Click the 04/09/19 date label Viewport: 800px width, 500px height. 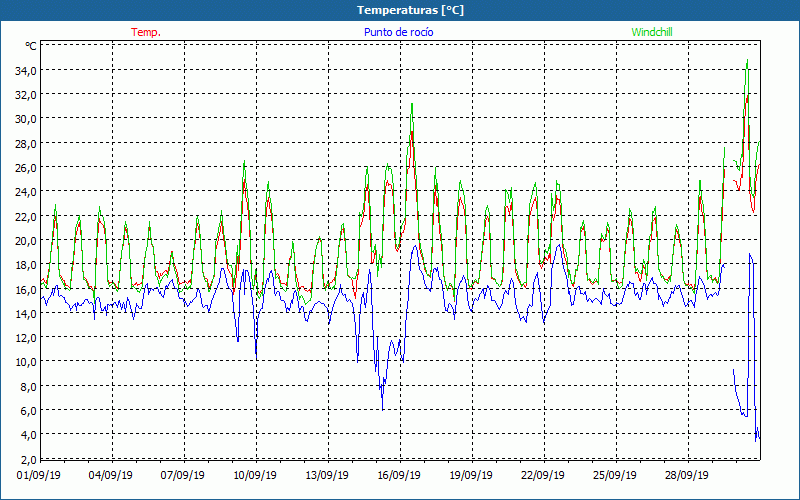[x=111, y=475]
